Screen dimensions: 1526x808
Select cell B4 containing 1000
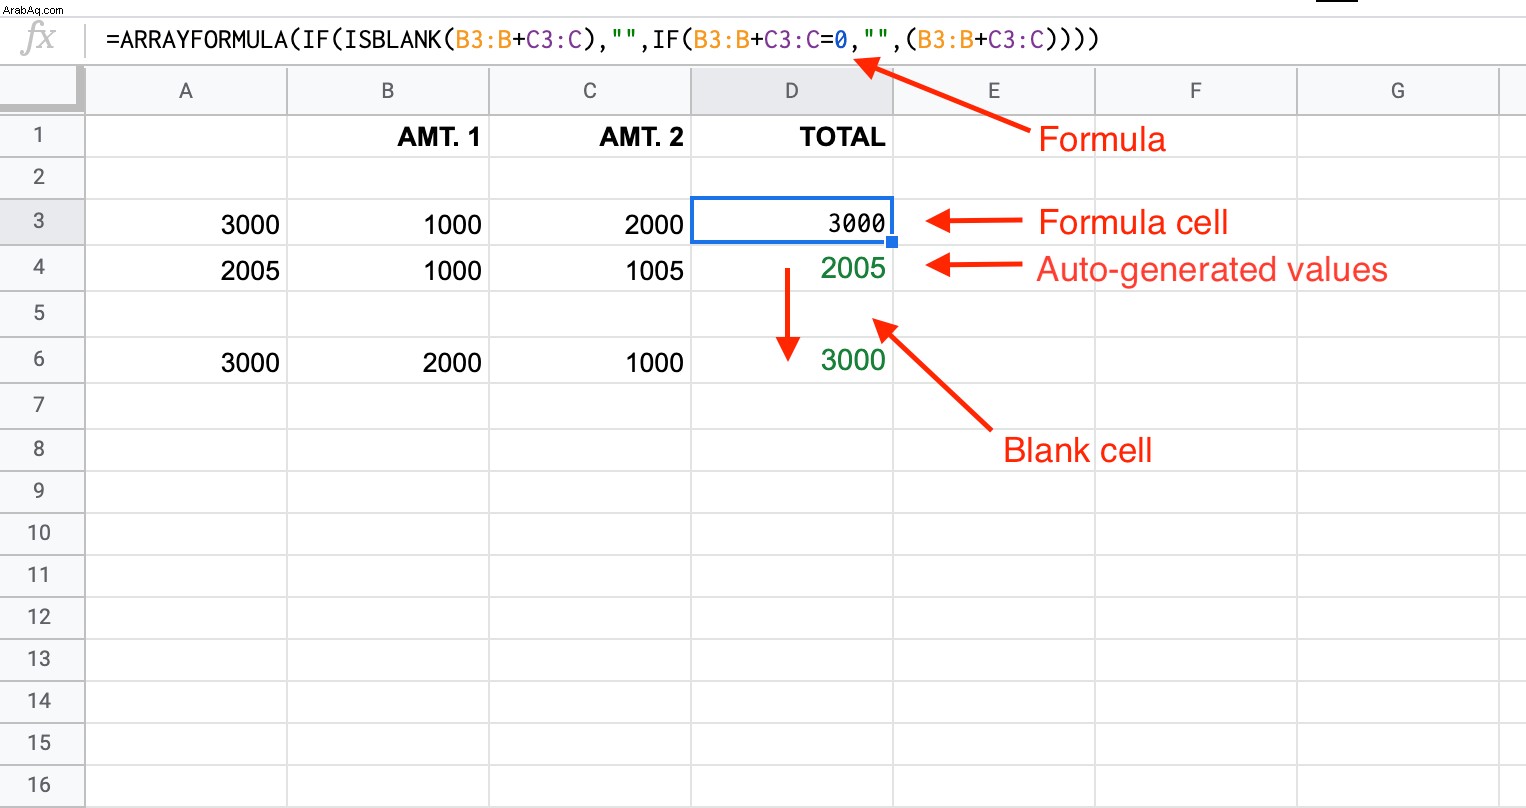[388, 268]
